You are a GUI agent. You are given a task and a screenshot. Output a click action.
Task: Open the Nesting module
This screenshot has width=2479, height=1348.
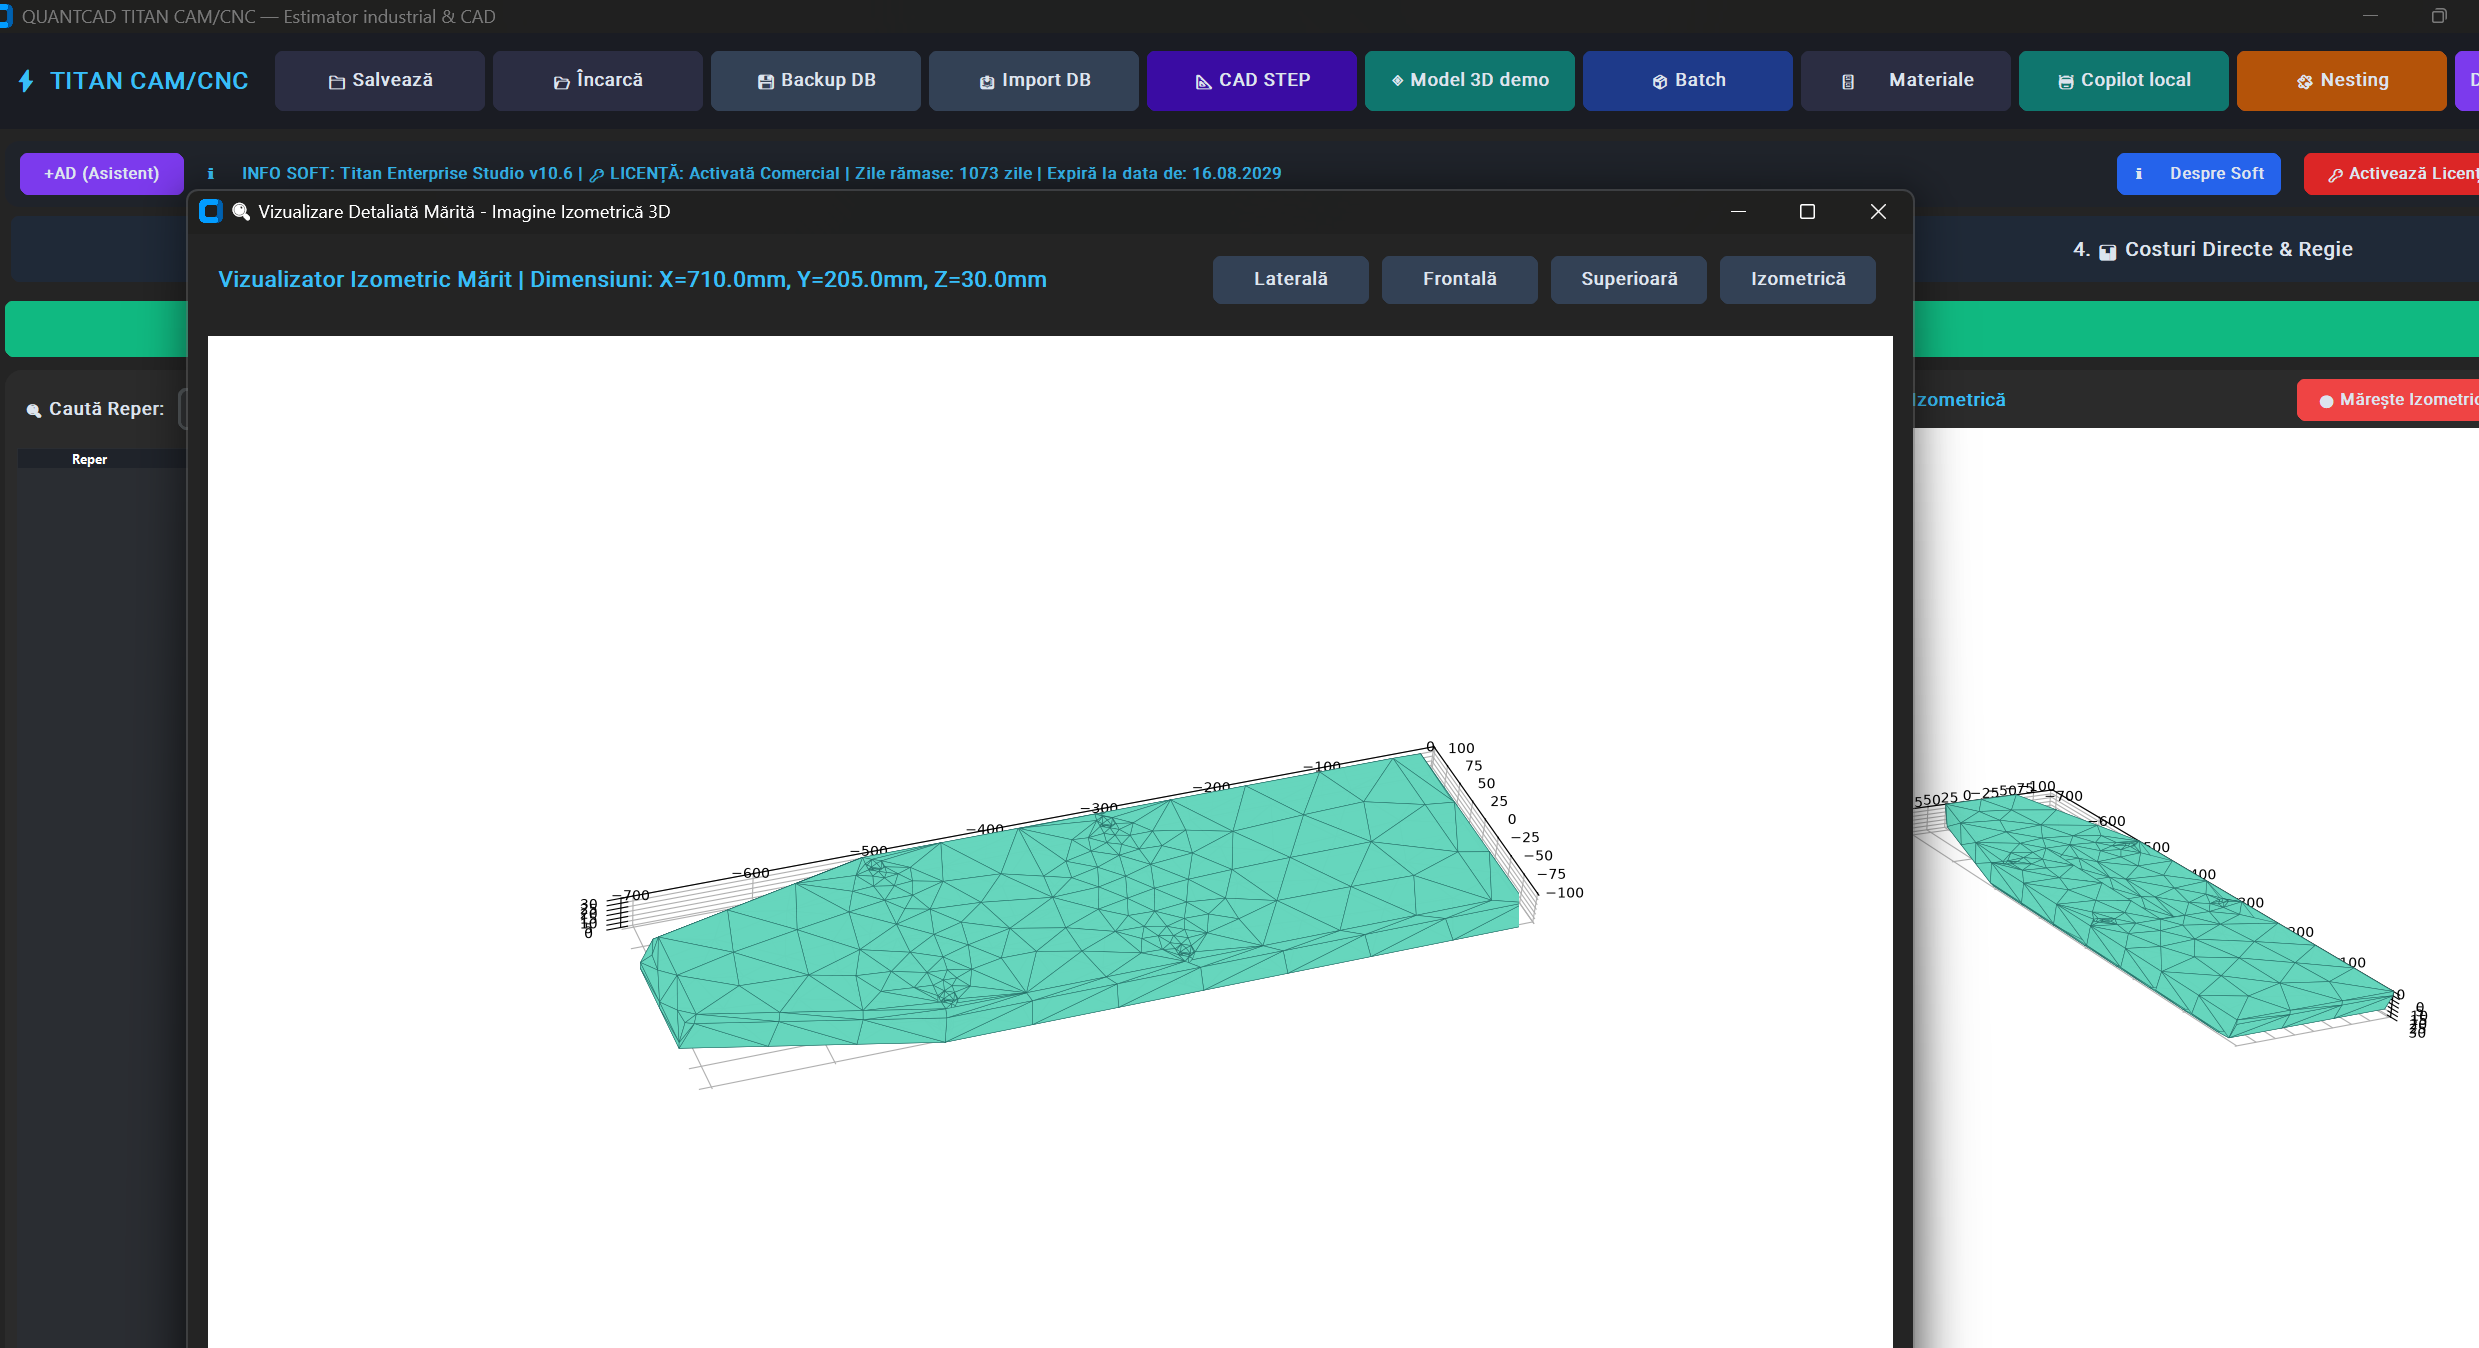click(2342, 80)
